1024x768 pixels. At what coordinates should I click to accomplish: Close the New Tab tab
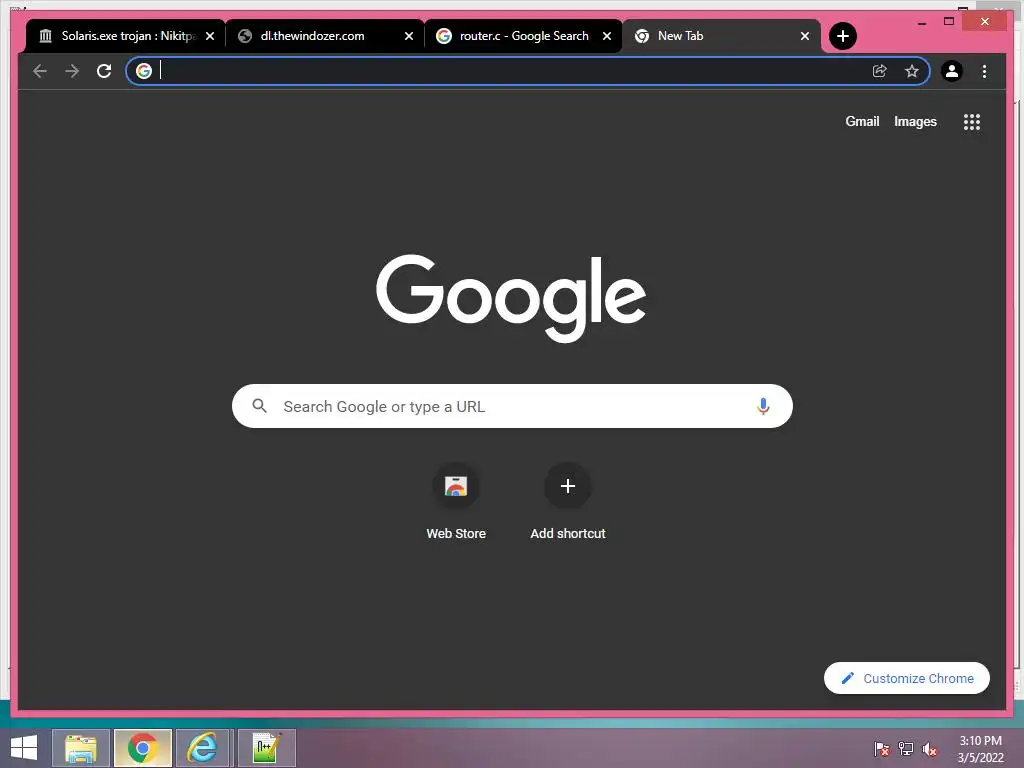[805, 37]
